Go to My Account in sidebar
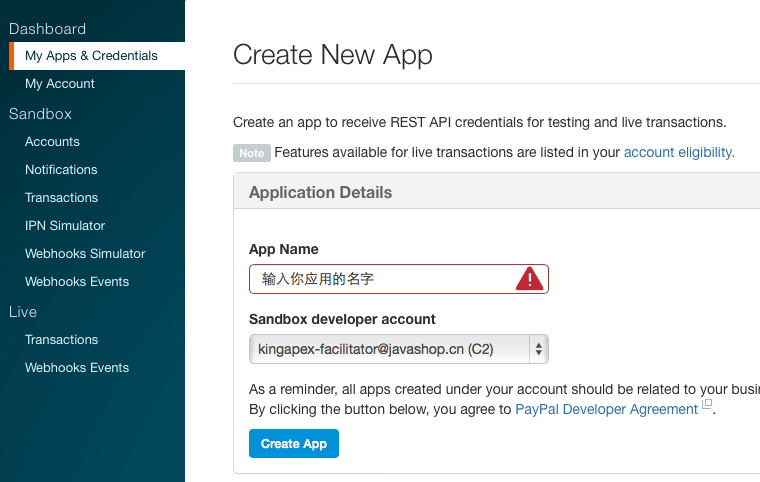 pos(60,83)
